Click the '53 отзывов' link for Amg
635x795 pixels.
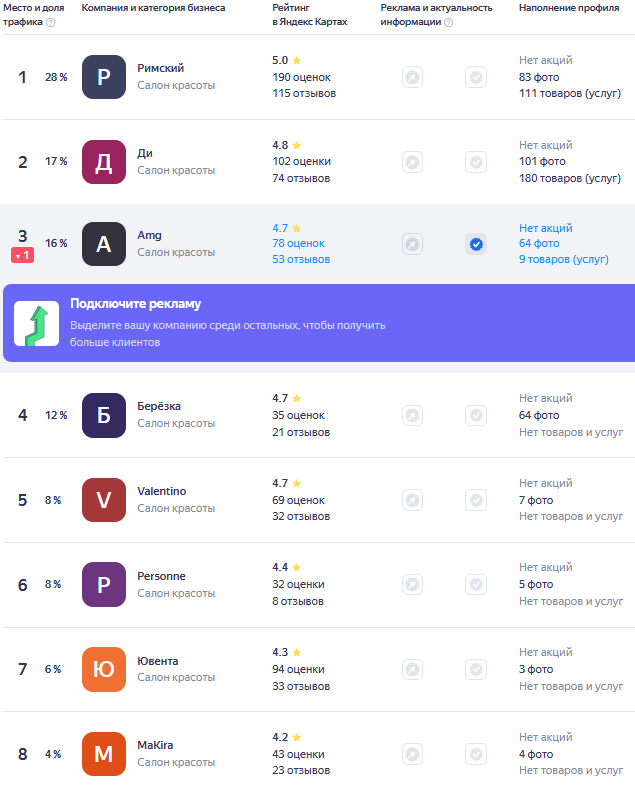coord(301,259)
